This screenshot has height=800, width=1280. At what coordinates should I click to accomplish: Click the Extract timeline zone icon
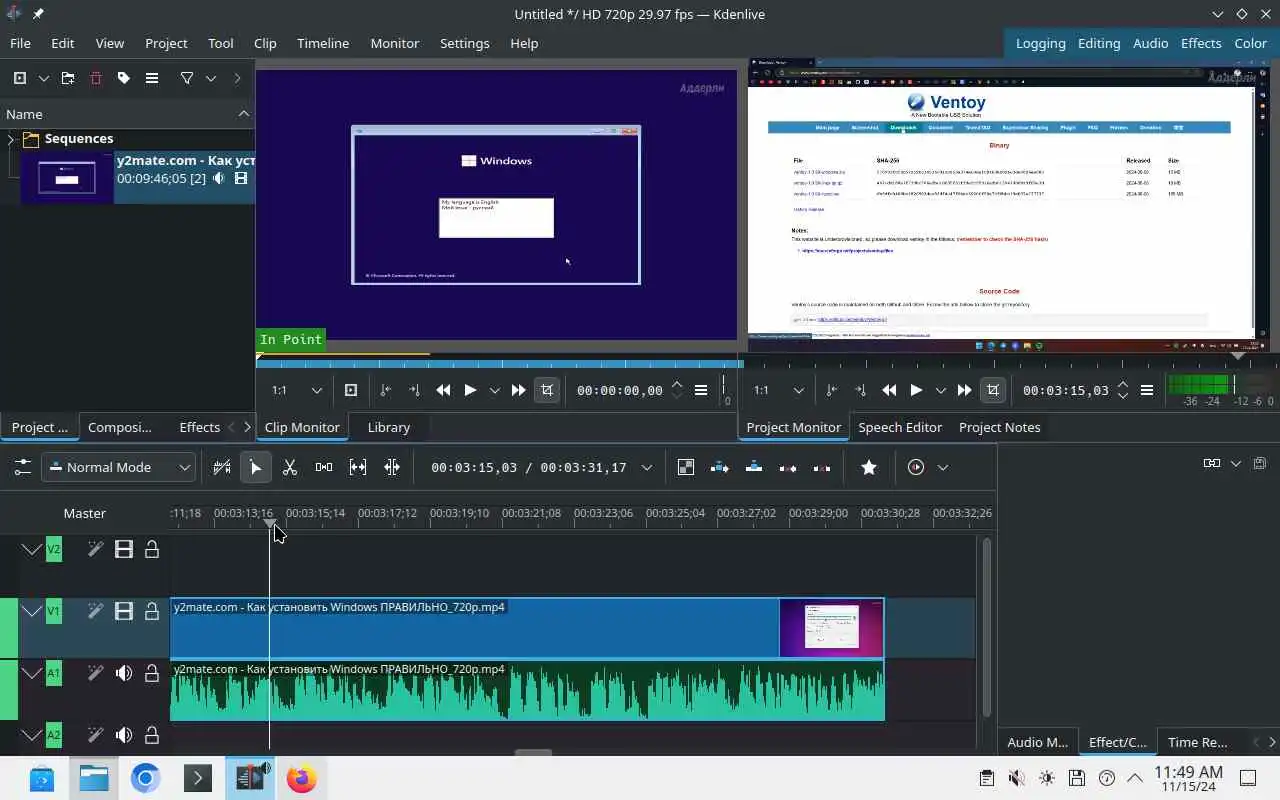788,467
